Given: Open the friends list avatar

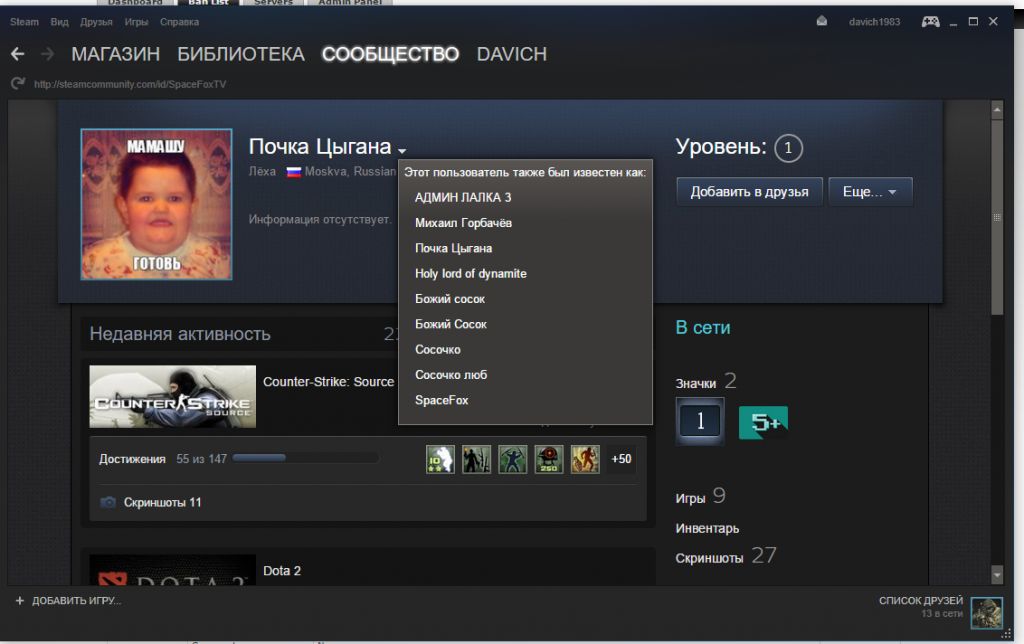Looking at the screenshot, I should [x=986, y=613].
